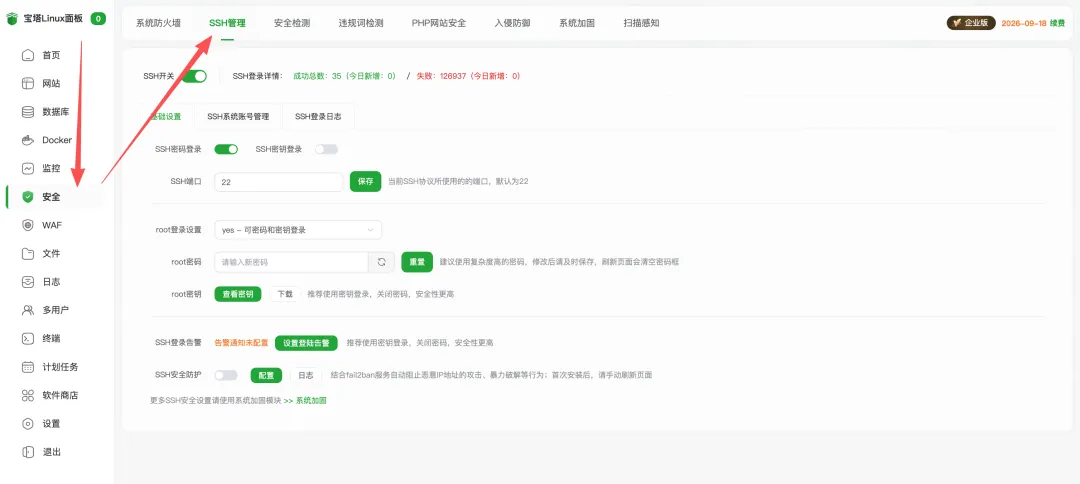Screen dimensions: 1080x484
Task: Click the Docker sidebar icon
Action: tap(28, 140)
